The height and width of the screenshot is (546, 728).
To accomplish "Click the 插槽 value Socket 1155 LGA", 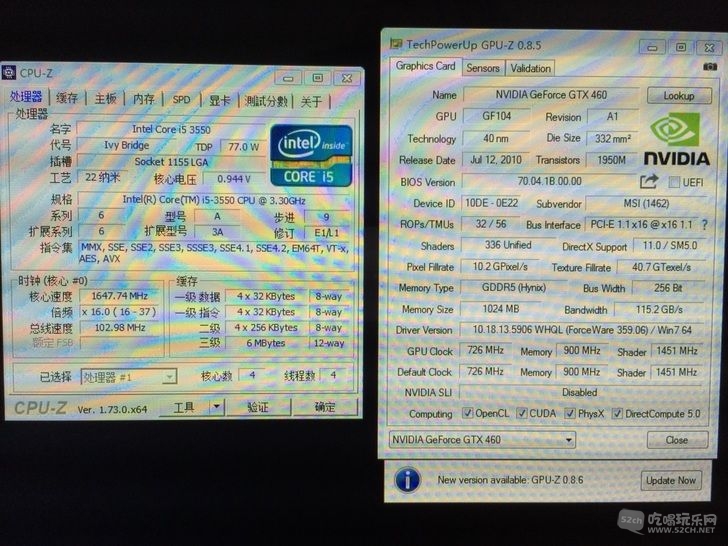I will click(171, 162).
